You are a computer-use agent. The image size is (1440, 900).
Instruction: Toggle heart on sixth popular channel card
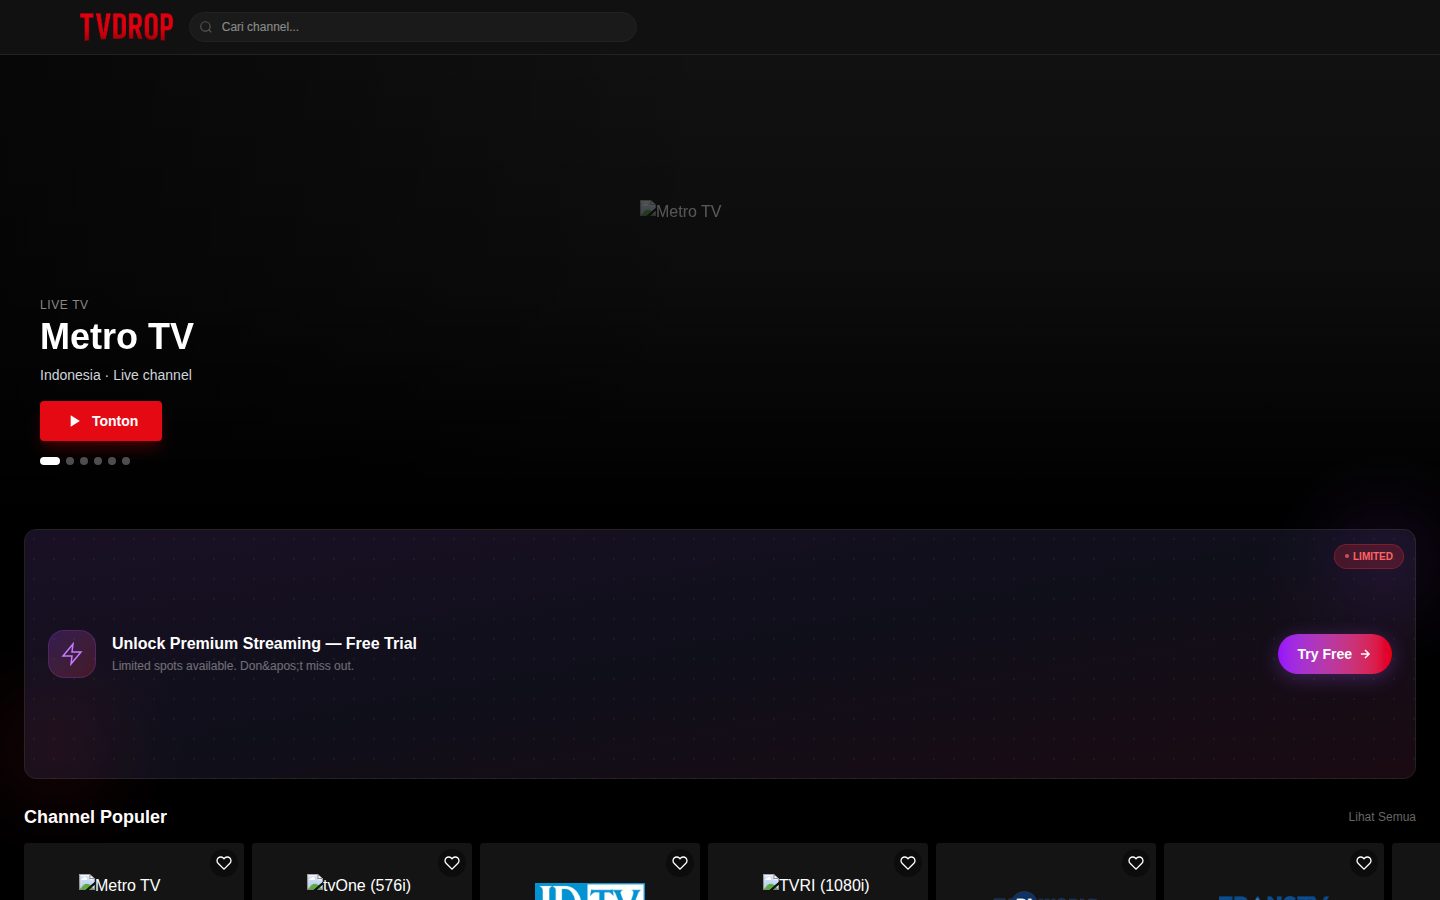1364,863
